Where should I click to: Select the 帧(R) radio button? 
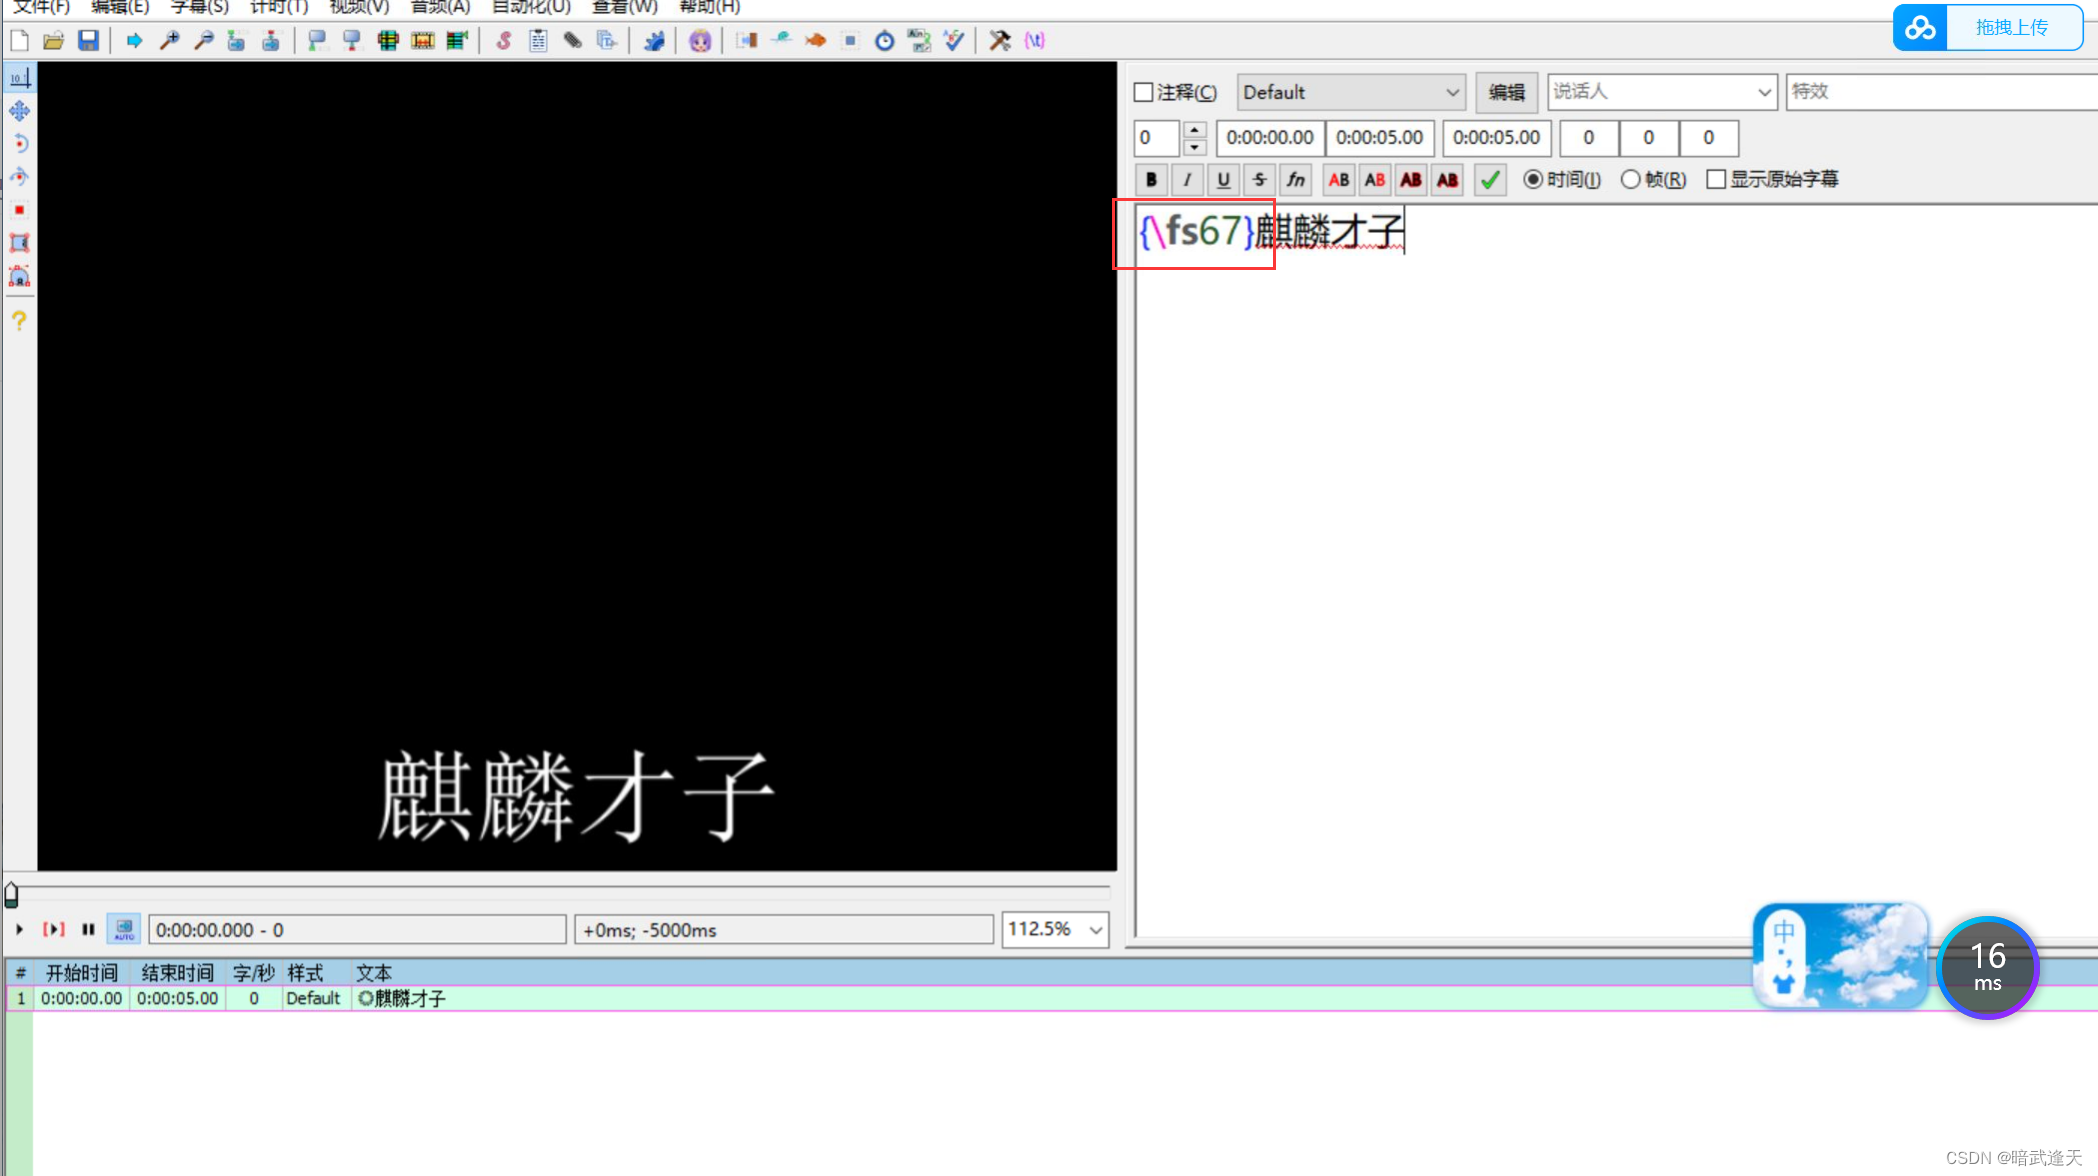(x=1629, y=179)
